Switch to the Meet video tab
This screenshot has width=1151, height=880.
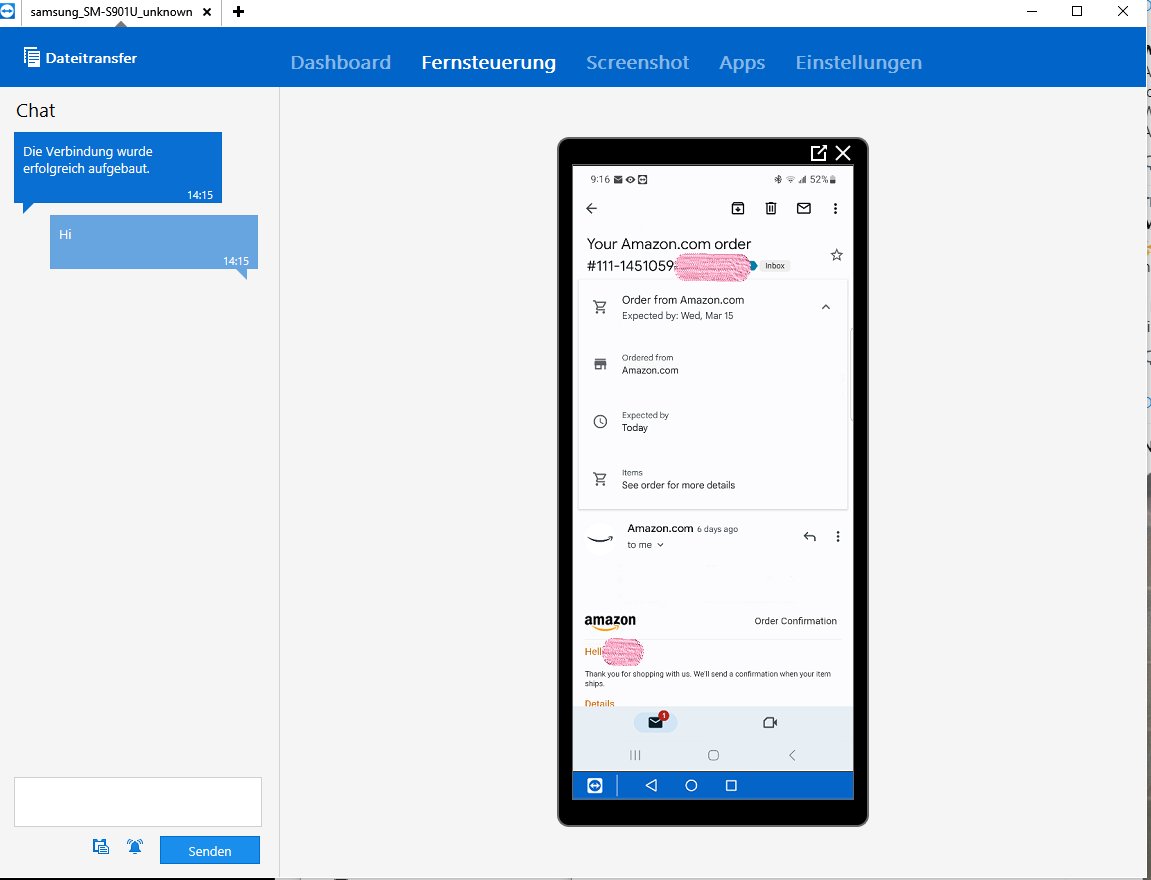pyautogui.click(x=769, y=722)
